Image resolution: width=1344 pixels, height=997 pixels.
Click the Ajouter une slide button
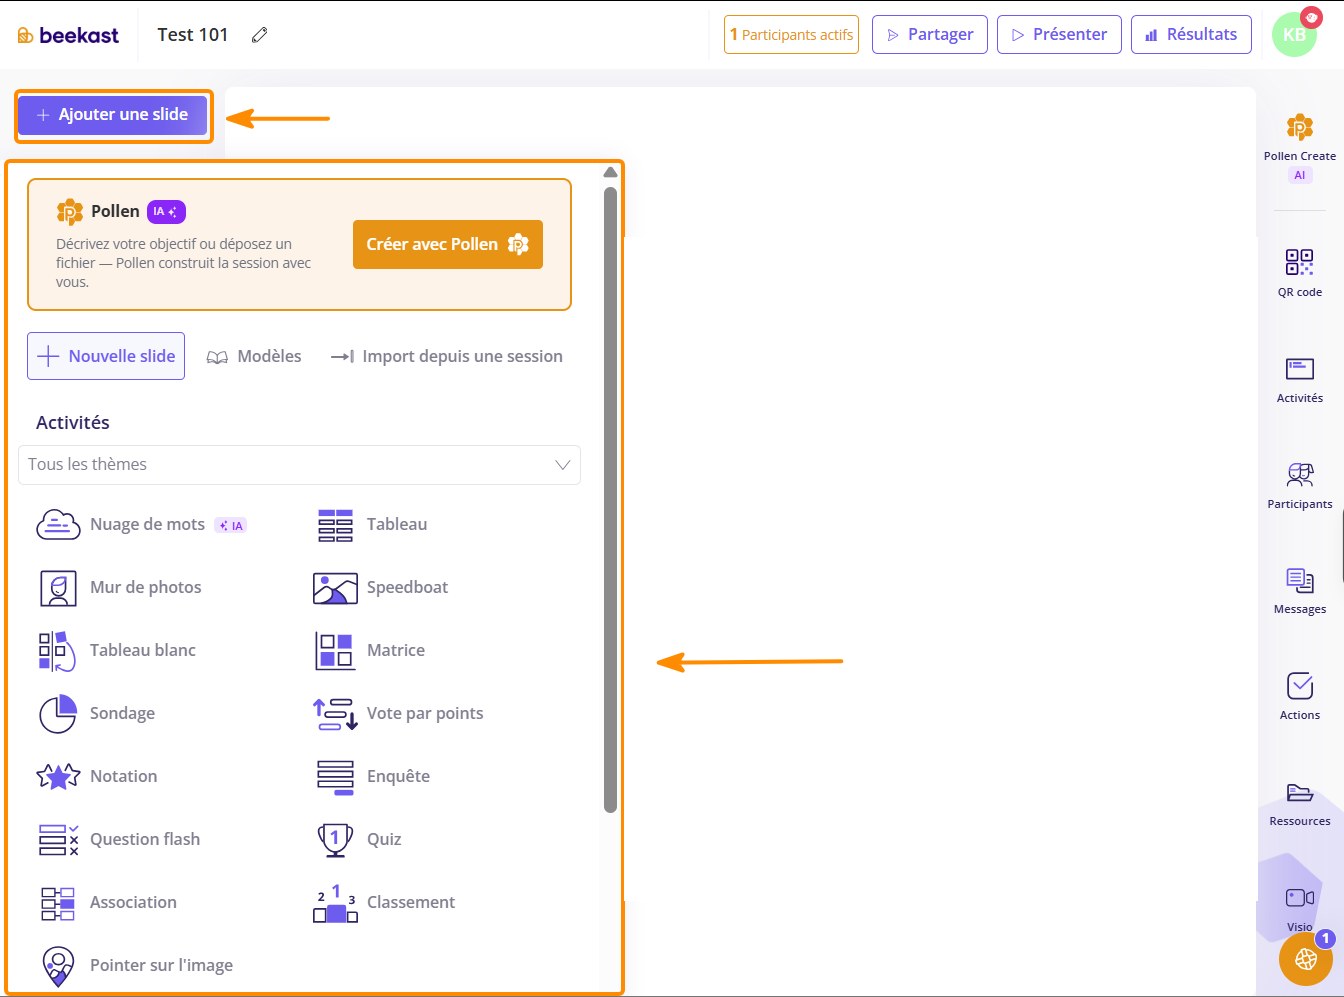112,115
